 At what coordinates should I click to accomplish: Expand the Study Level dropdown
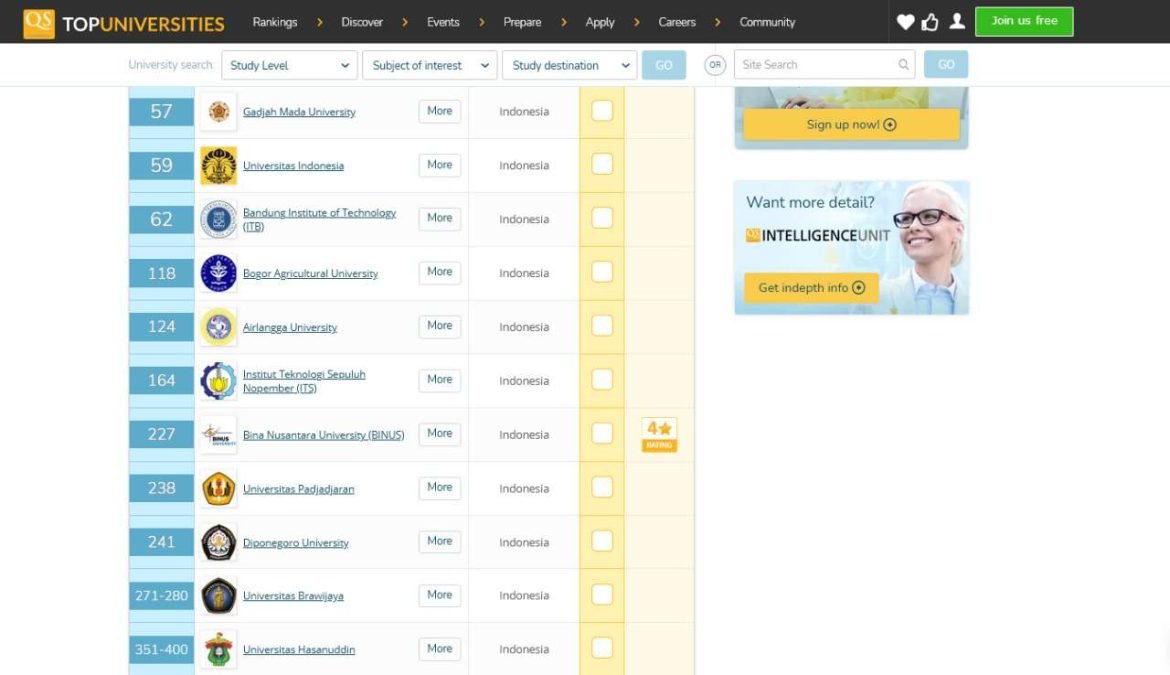coord(289,66)
